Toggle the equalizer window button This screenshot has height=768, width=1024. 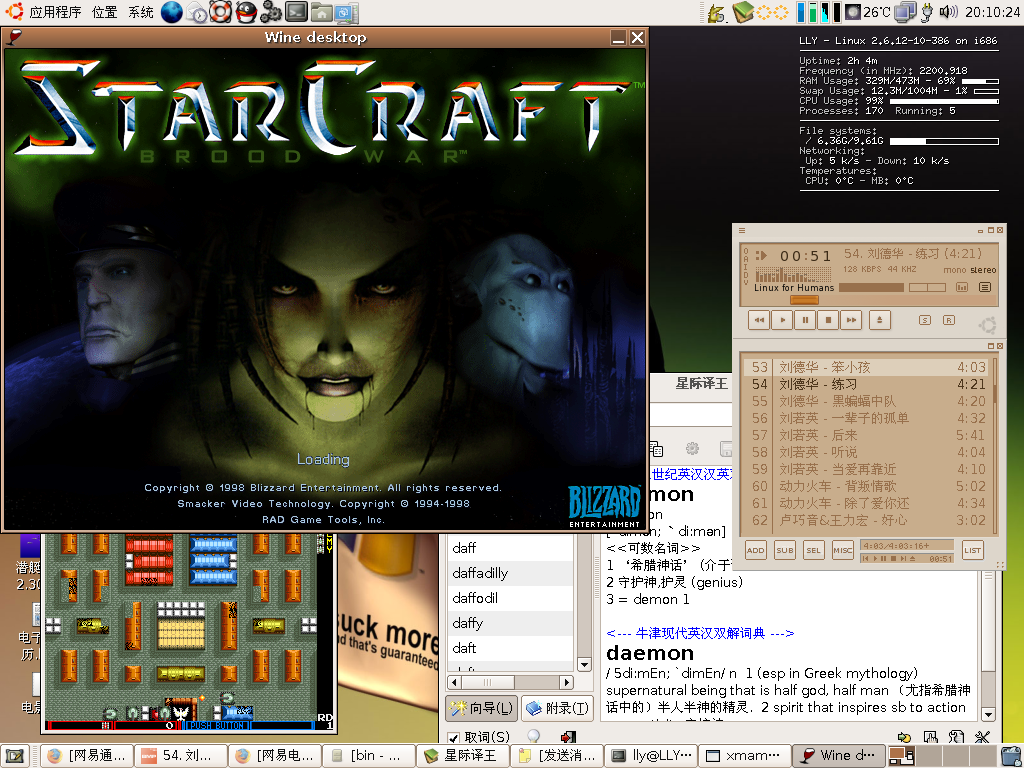pyautogui.click(x=962, y=287)
